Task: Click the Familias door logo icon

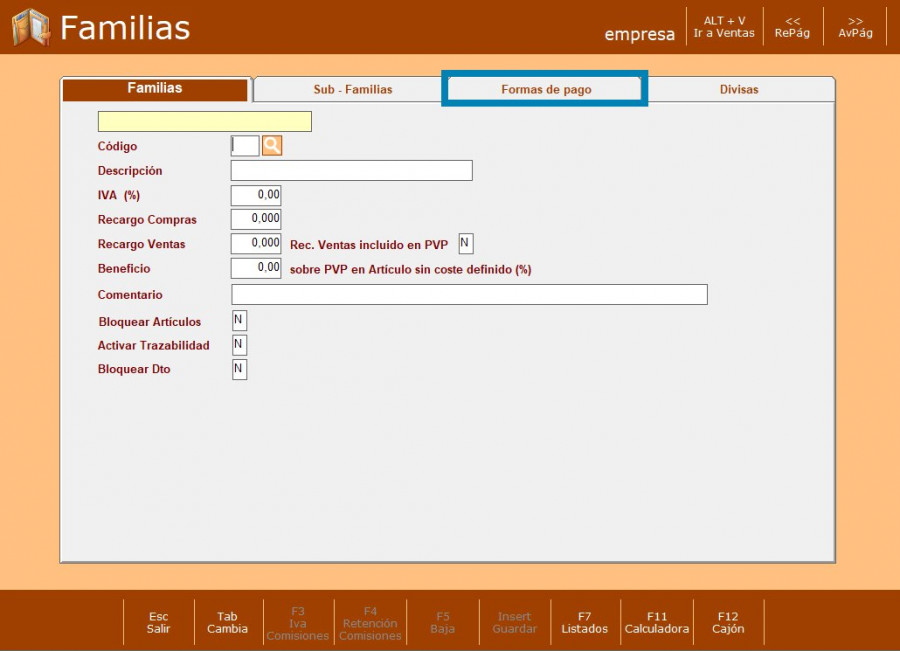Action: click(x=30, y=27)
